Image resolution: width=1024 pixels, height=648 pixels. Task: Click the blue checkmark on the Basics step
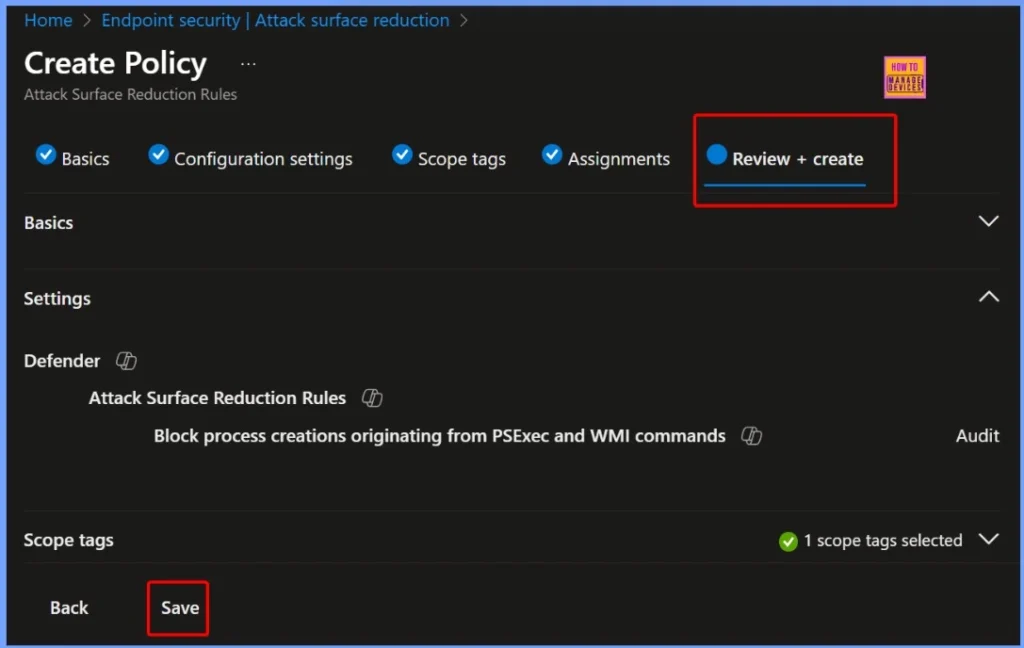point(45,155)
